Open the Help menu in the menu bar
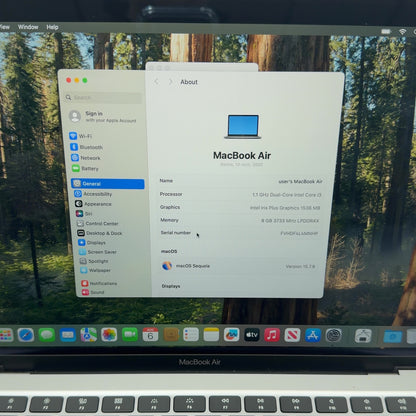 tap(52, 27)
